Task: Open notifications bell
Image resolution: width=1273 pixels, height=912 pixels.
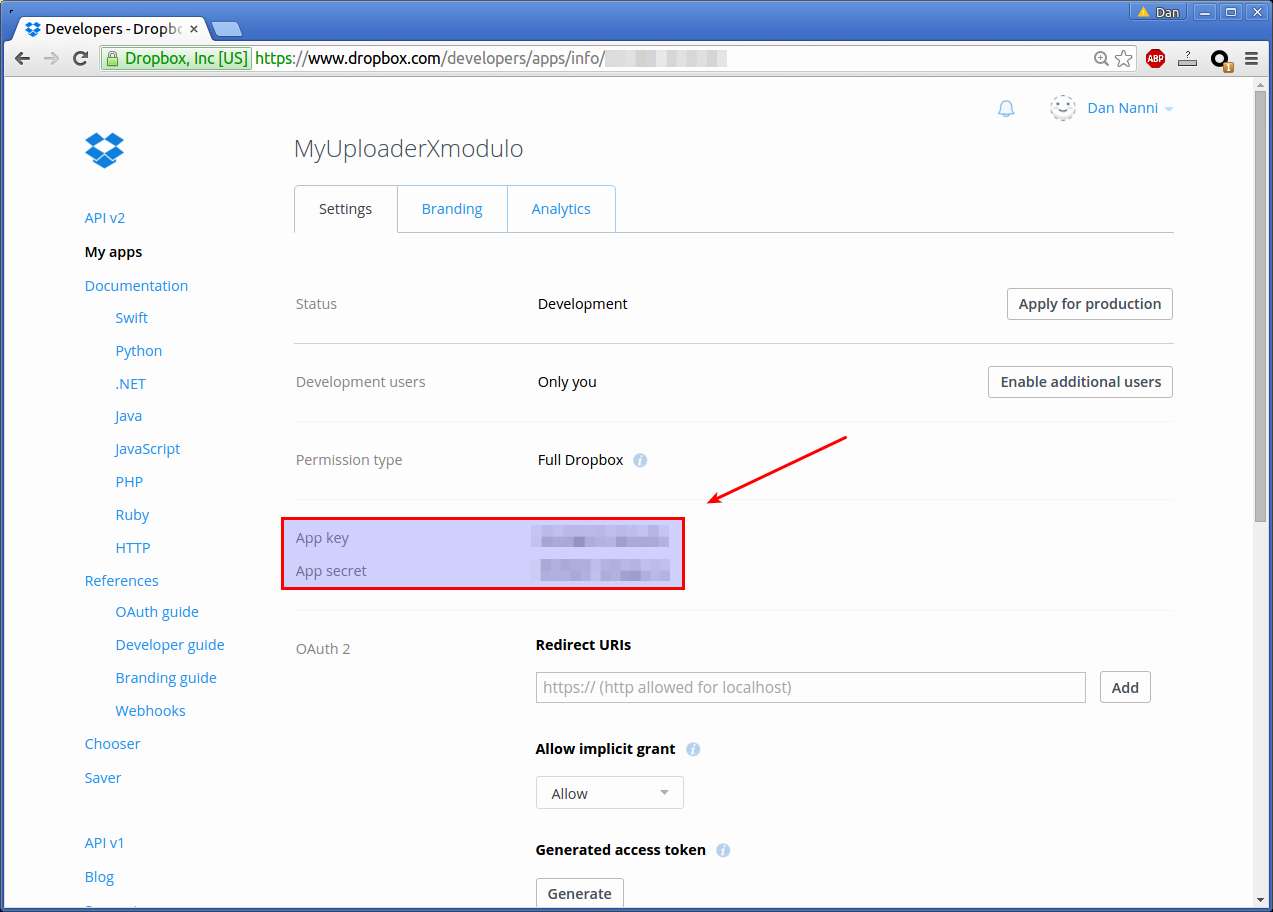Action: pos(1006,108)
